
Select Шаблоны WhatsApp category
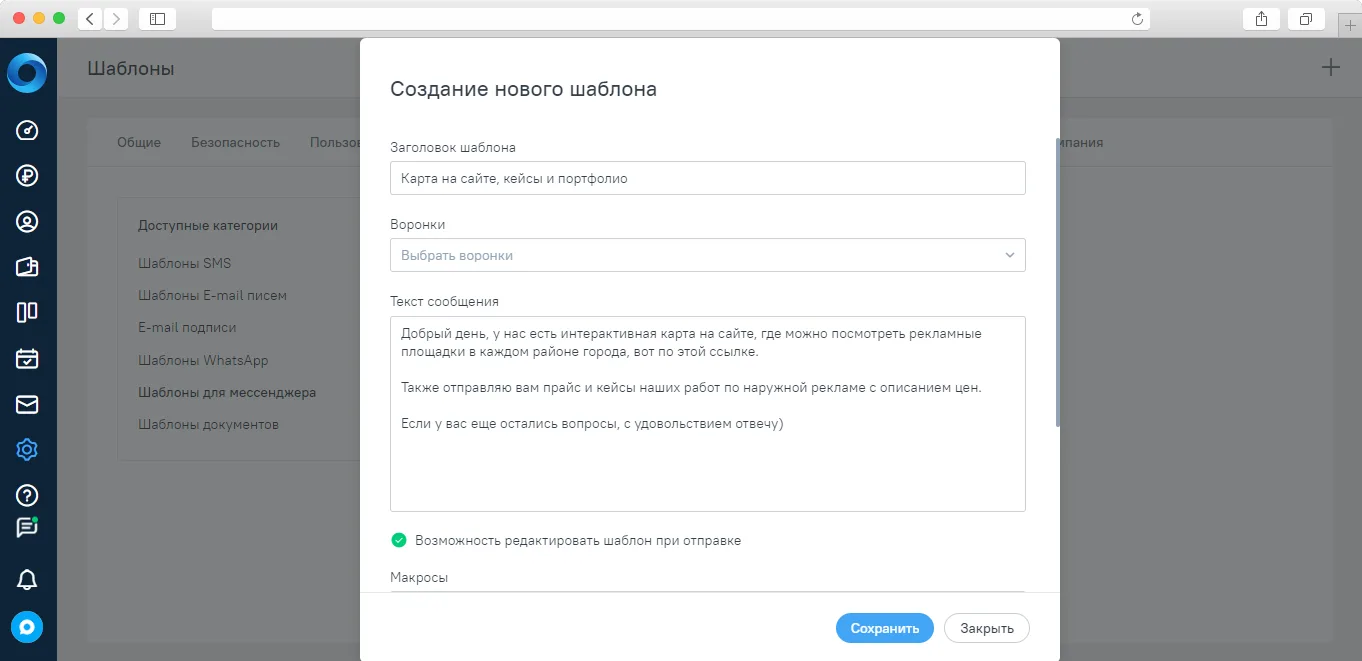coord(203,360)
